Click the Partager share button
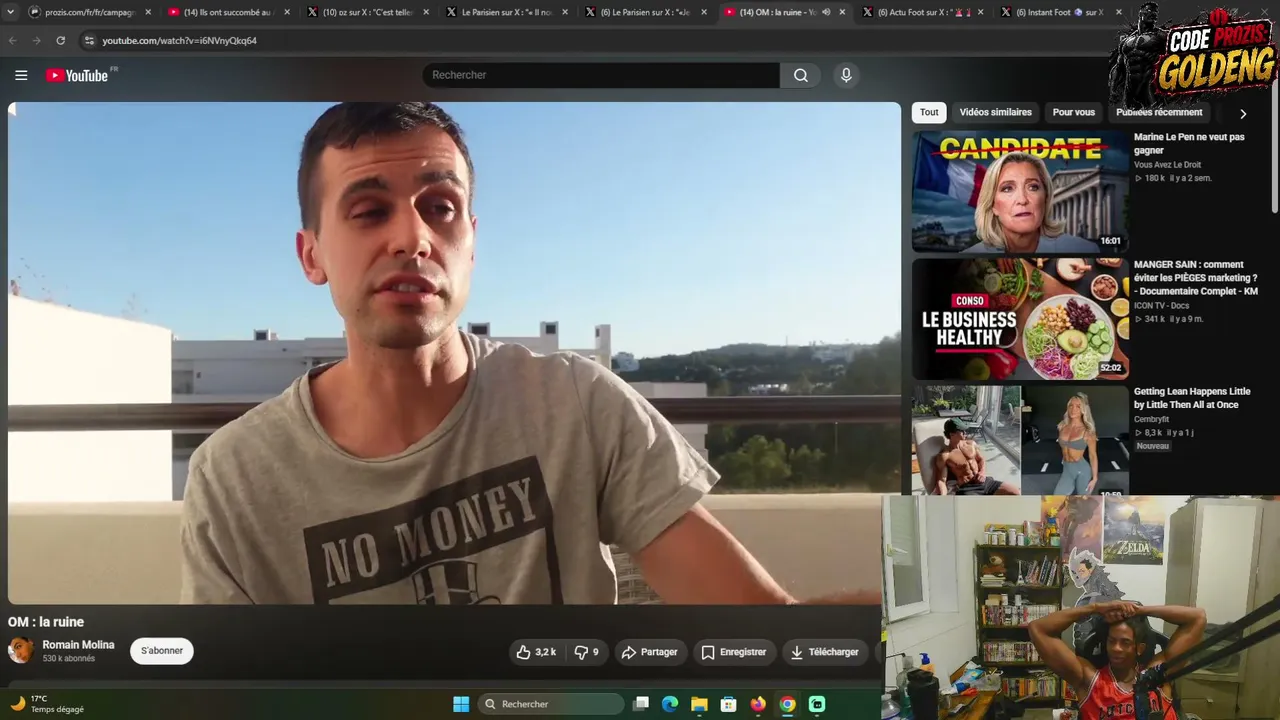Viewport: 1280px width, 720px height. [x=650, y=652]
